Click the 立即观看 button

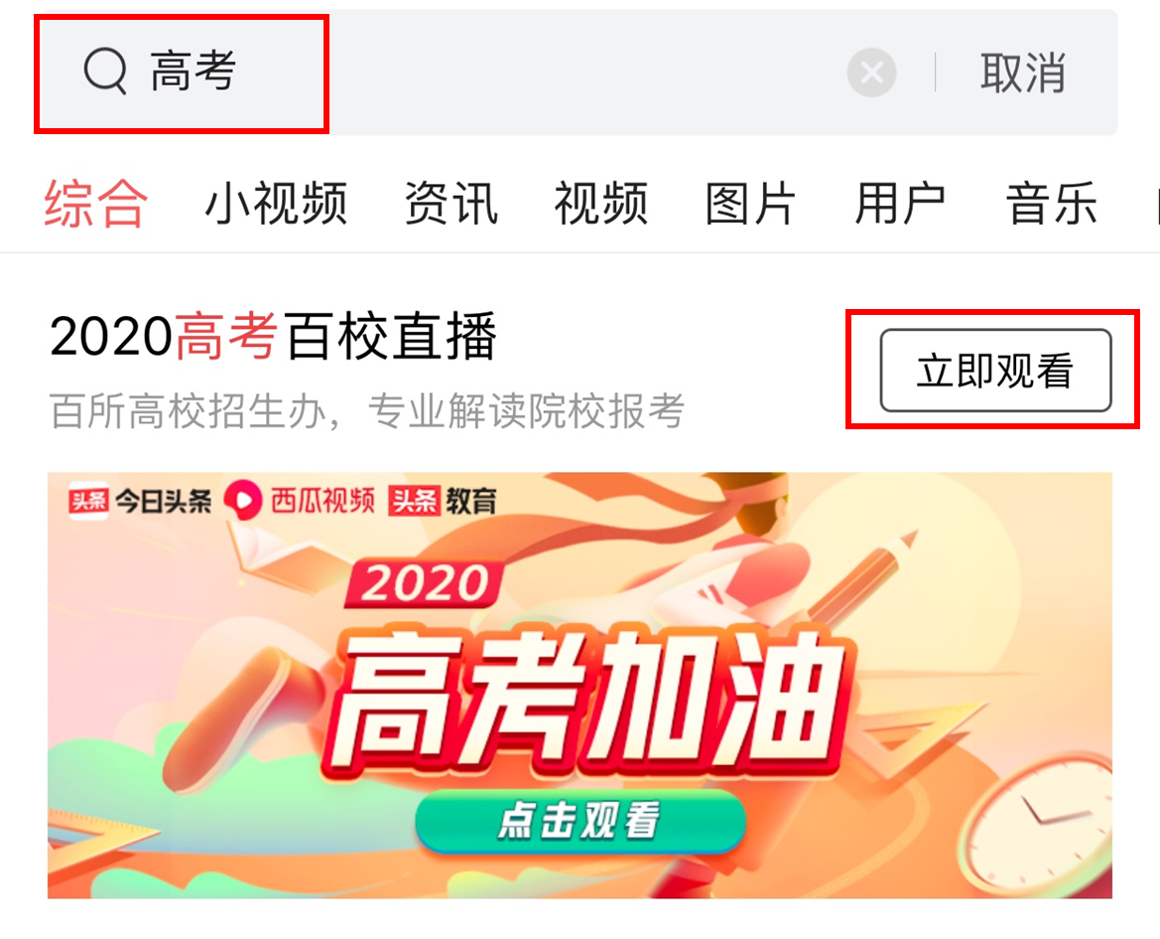(x=996, y=370)
